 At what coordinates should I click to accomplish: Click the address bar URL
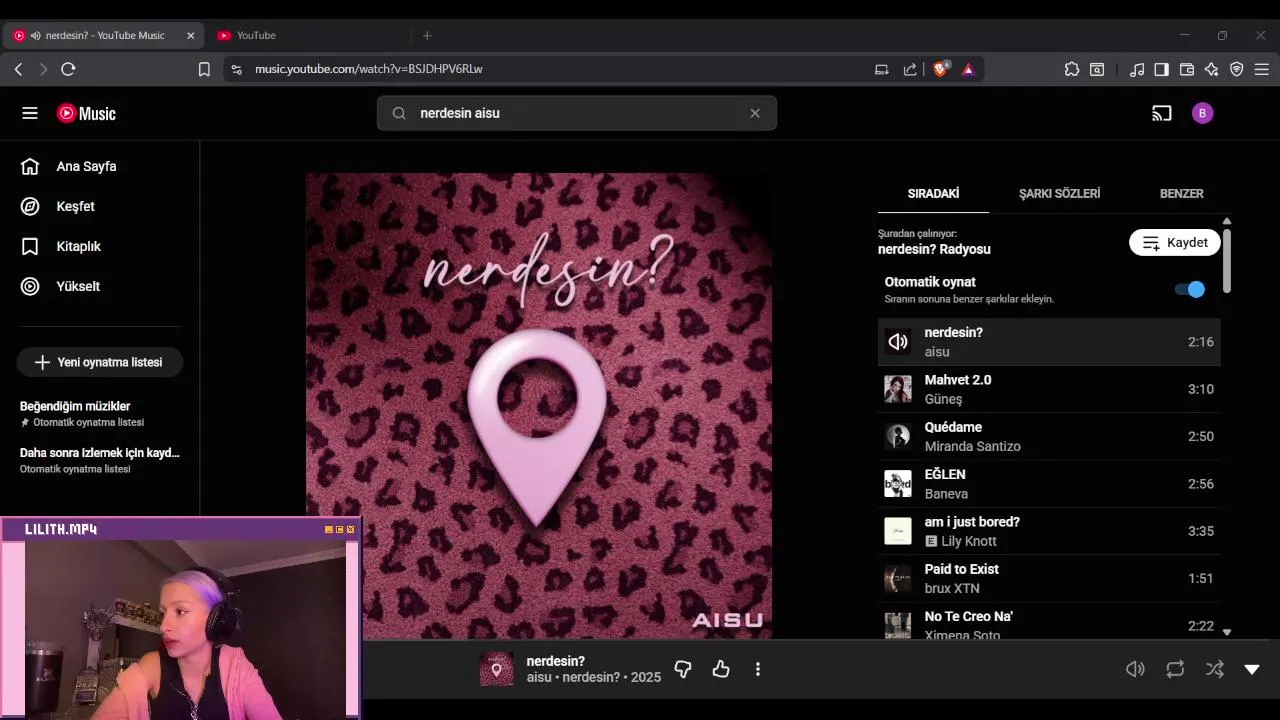(369, 69)
